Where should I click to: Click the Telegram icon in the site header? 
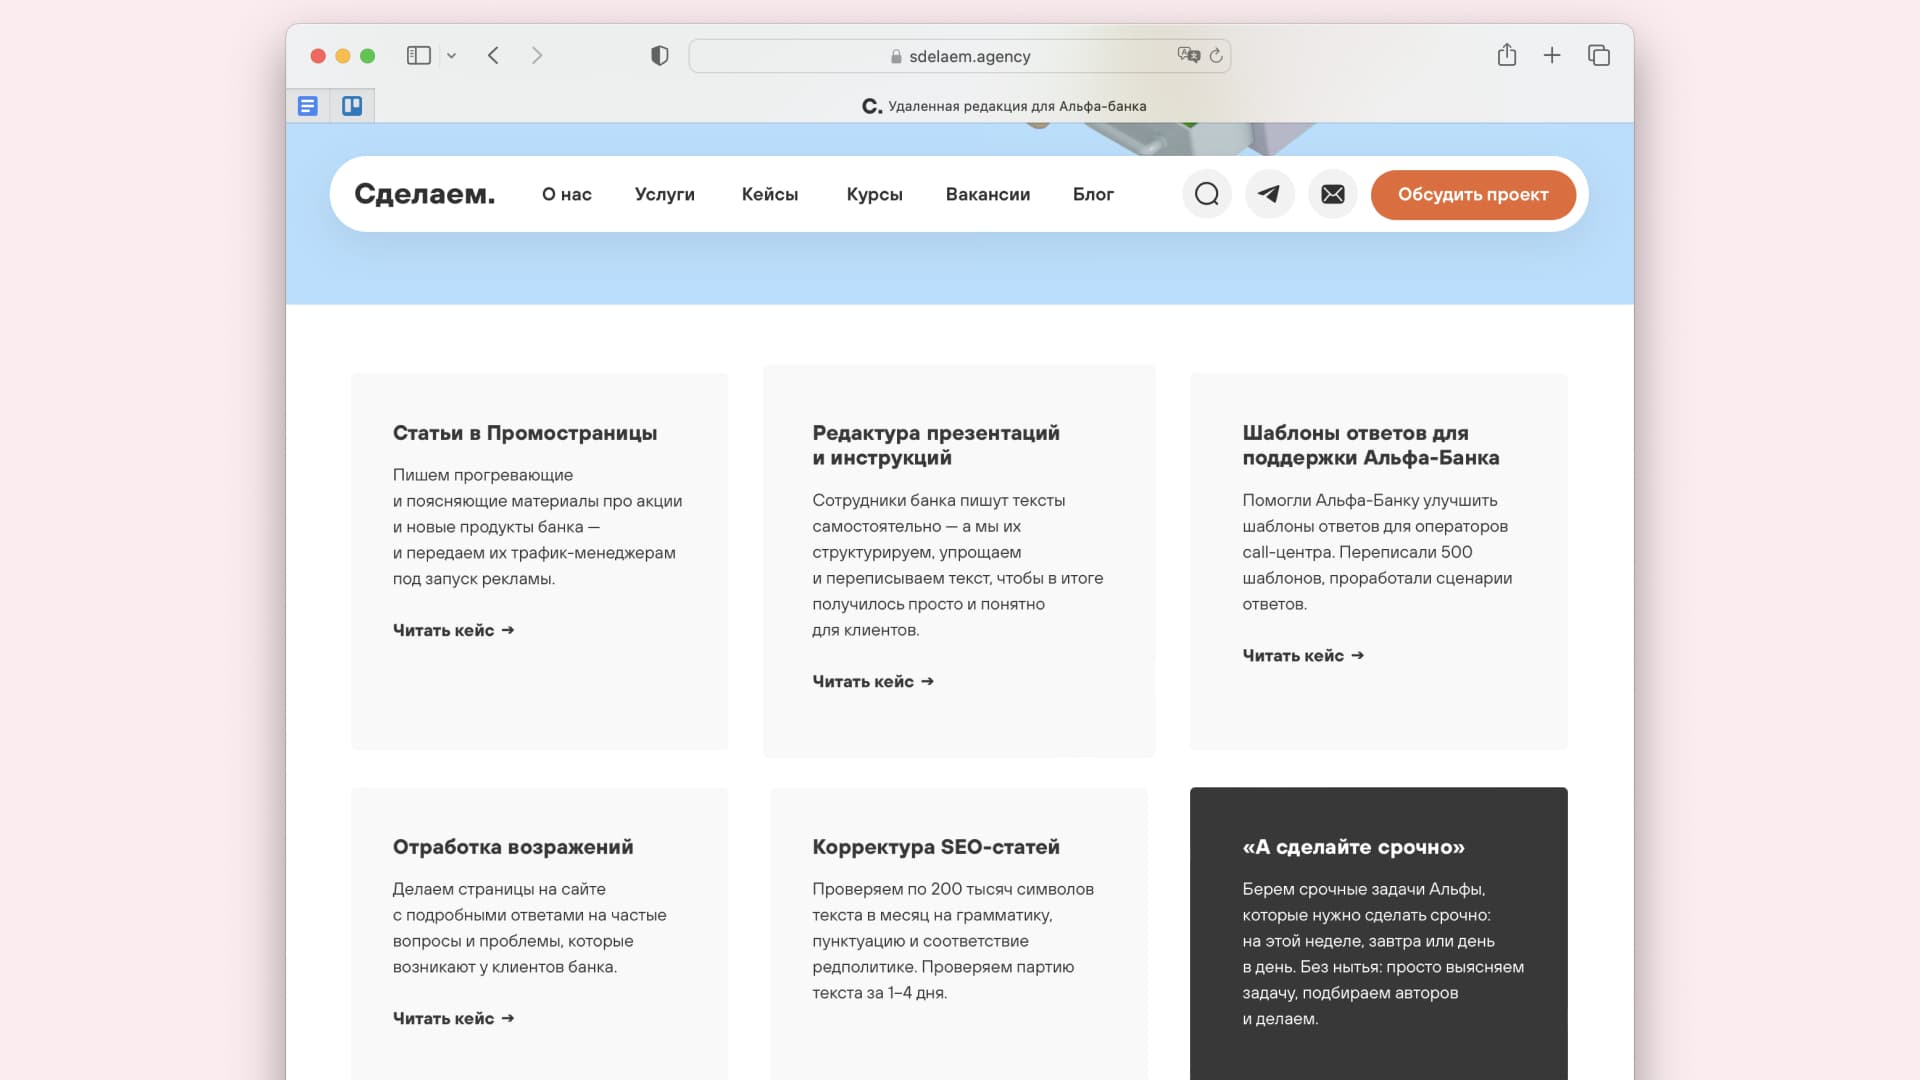tap(1269, 194)
